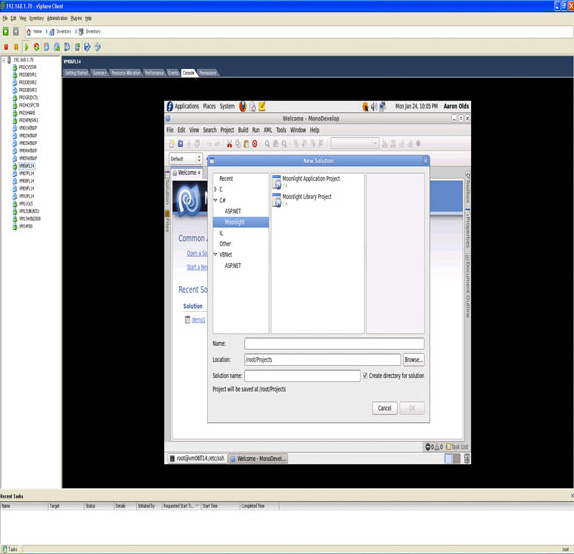Click the Tasks icon in the vSphere status bar
Screen dimensions: 574x554
pyautogui.click(x=4, y=549)
